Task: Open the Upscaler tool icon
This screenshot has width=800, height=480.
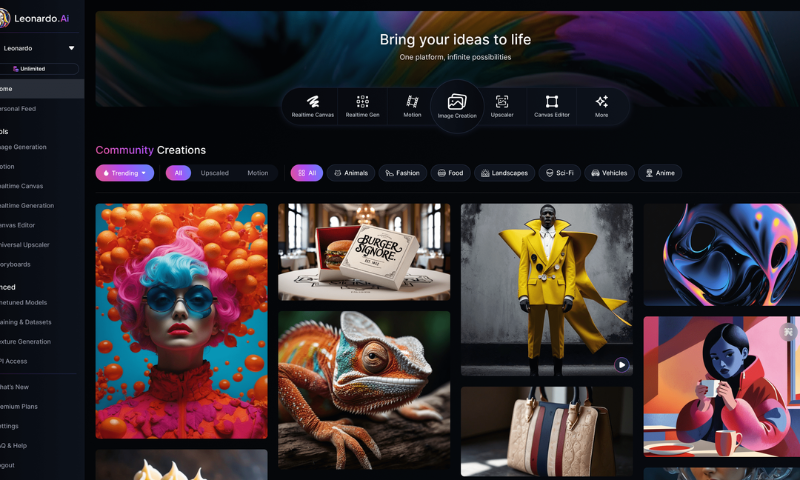Action: point(502,102)
